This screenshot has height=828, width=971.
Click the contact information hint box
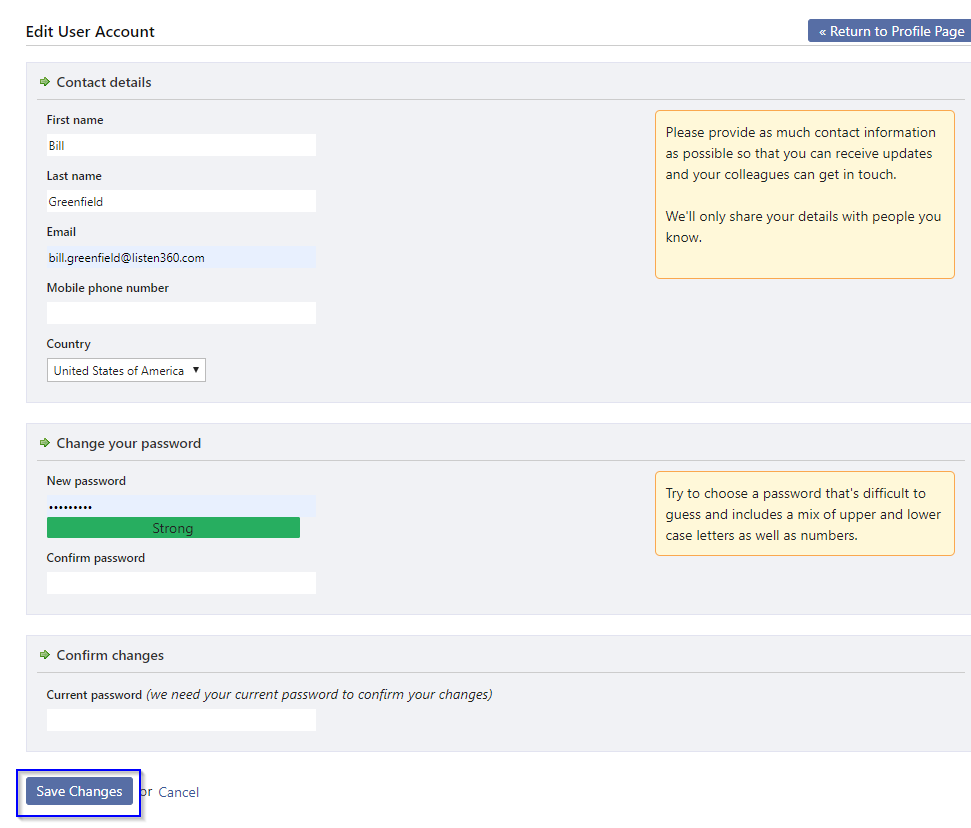click(x=804, y=194)
